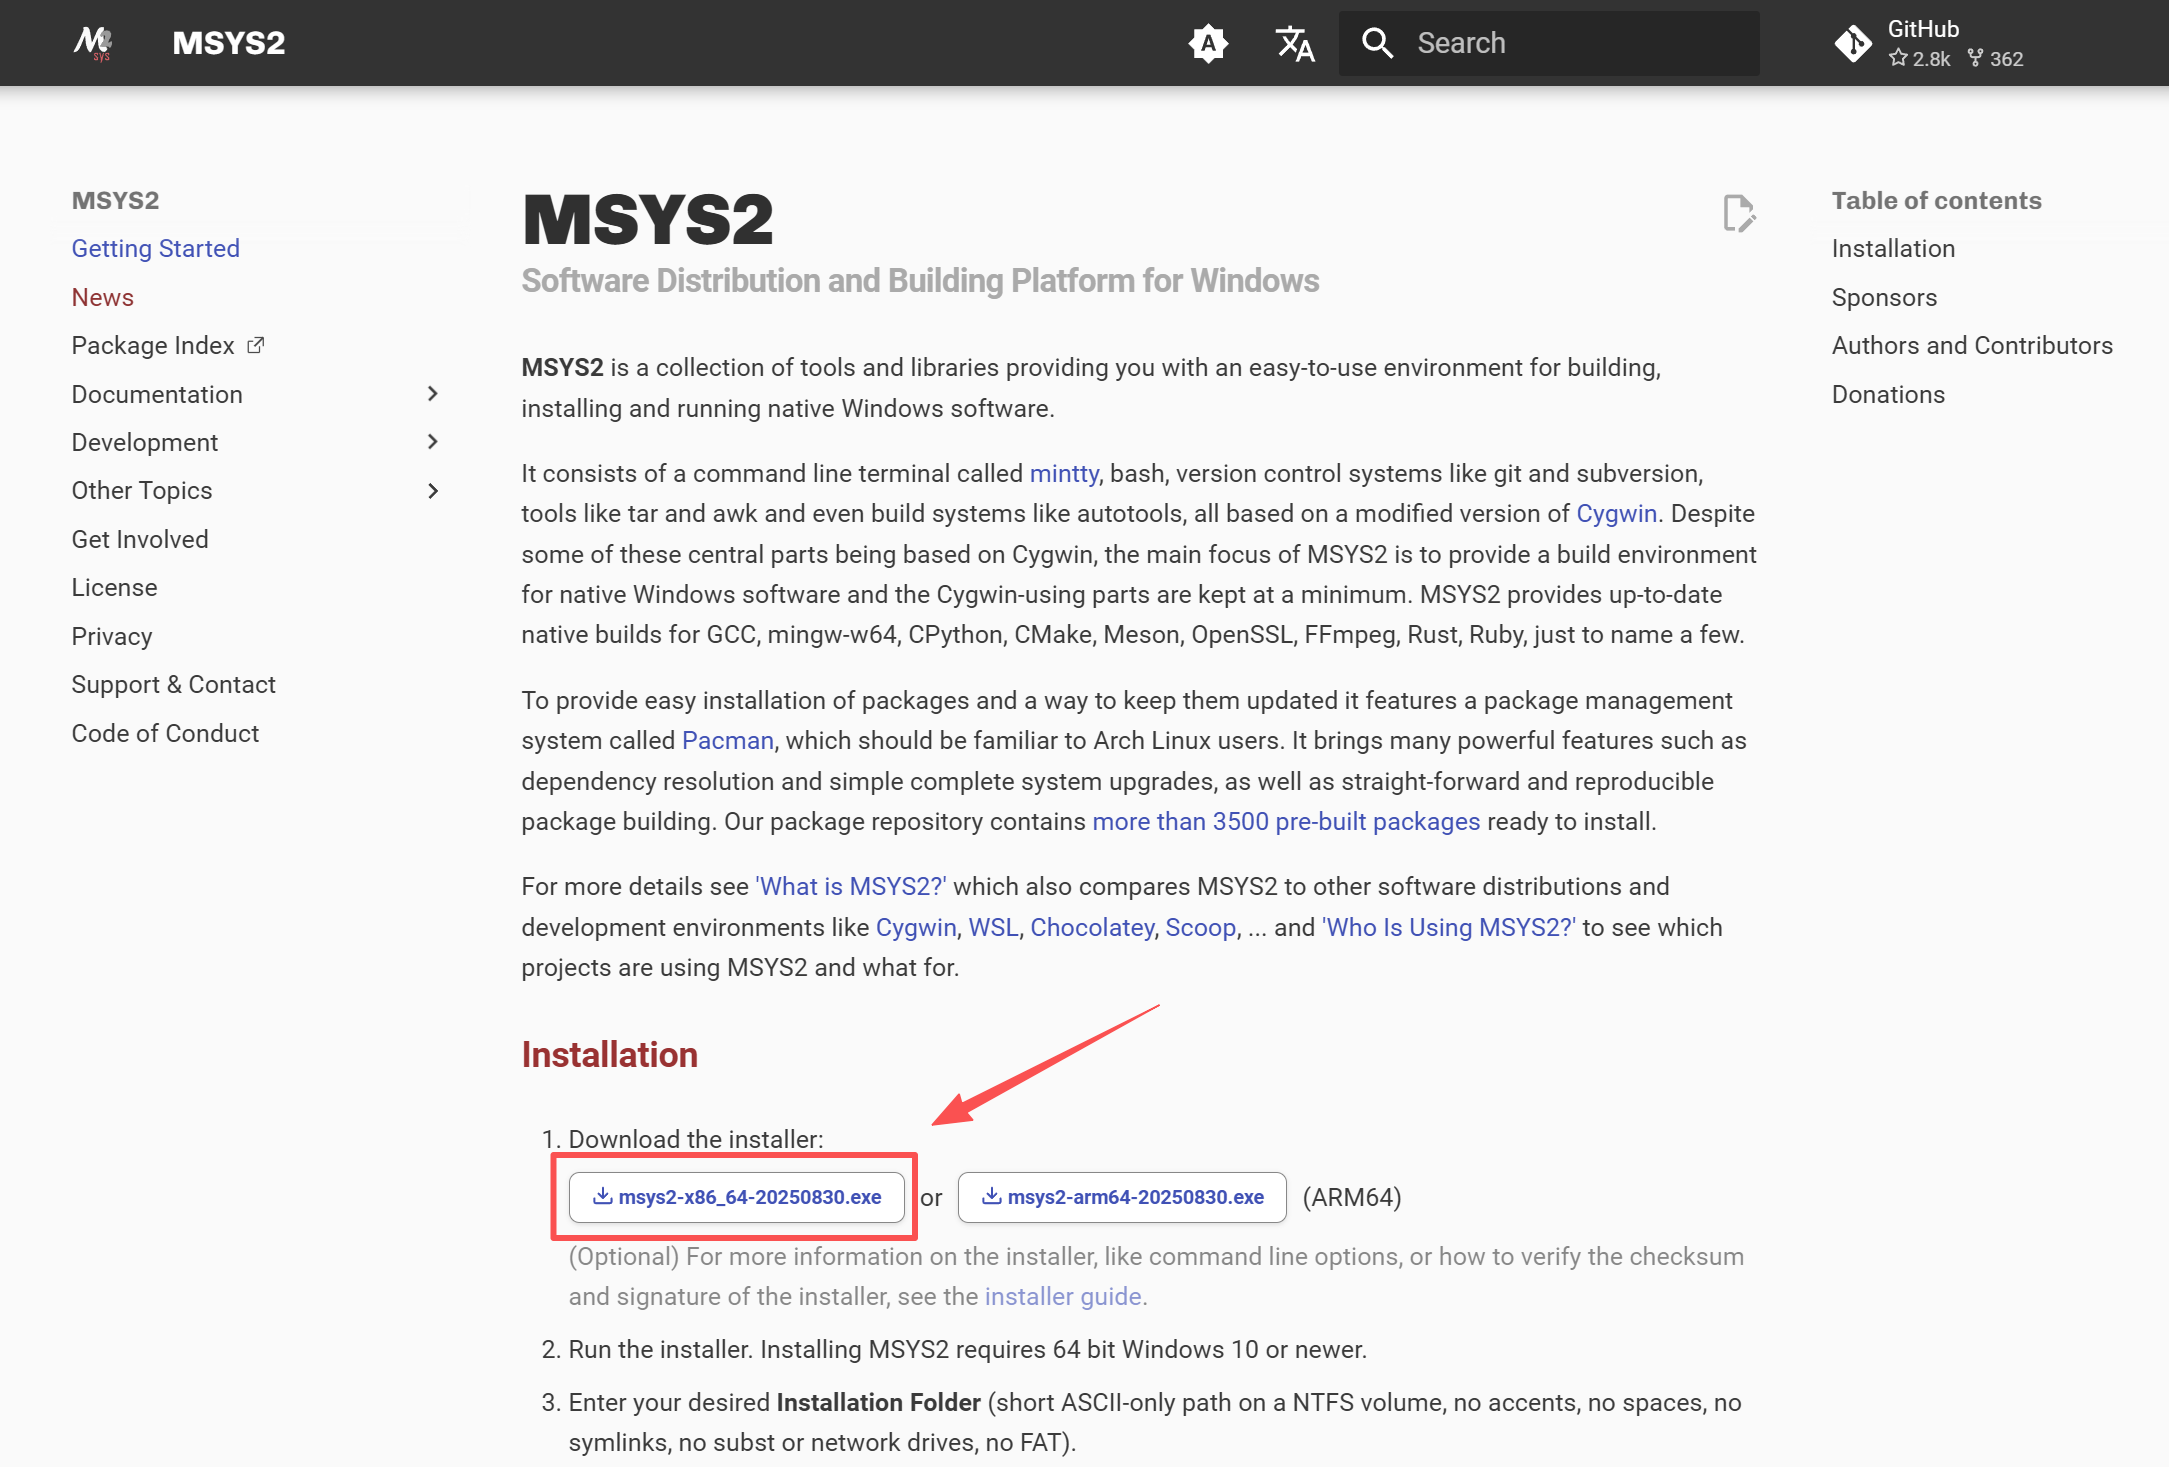The height and width of the screenshot is (1467, 2169).
Task: Click the Documentation sidebar label
Action: [157, 394]
